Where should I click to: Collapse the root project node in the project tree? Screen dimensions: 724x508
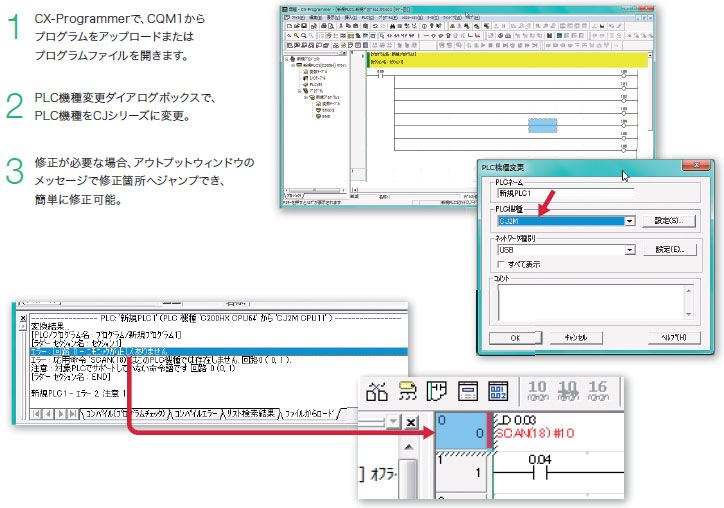(x=286, y=59)
